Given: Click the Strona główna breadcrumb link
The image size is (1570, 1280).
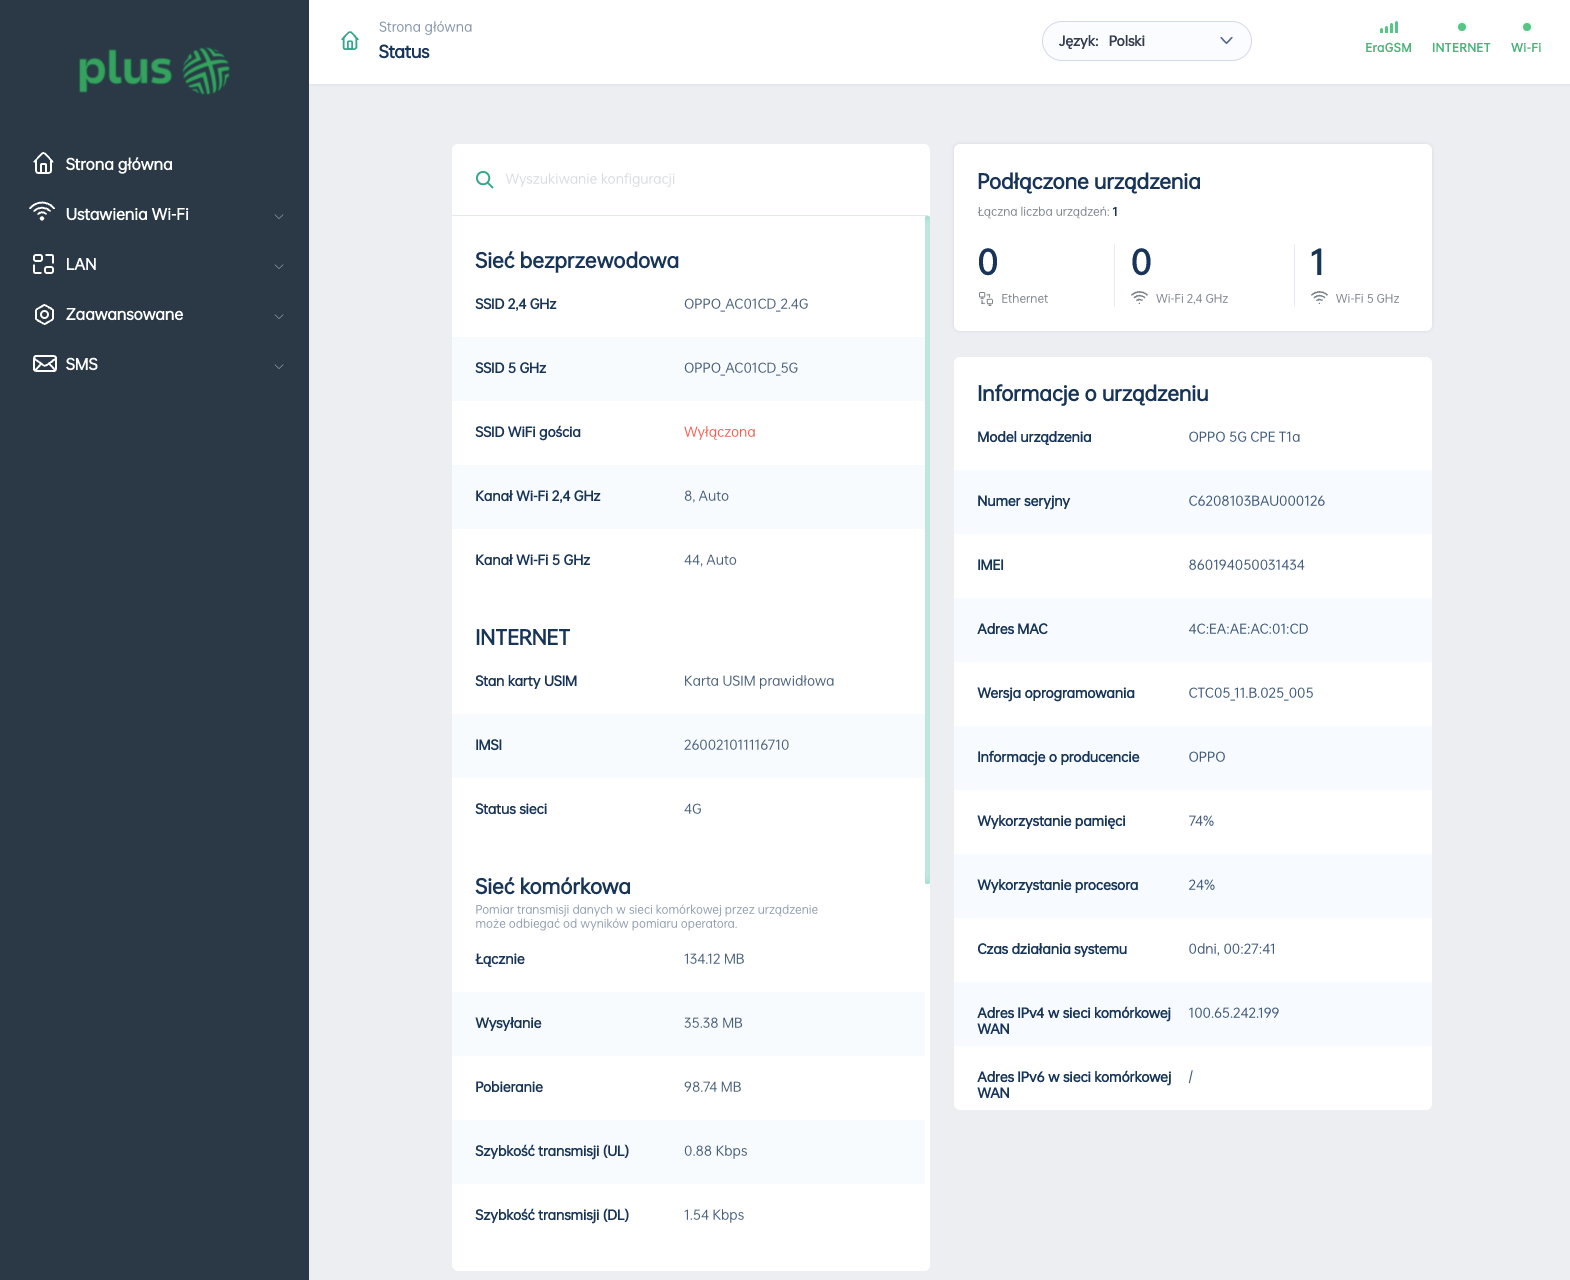Looking at the screenshot, I should point(425,27).
